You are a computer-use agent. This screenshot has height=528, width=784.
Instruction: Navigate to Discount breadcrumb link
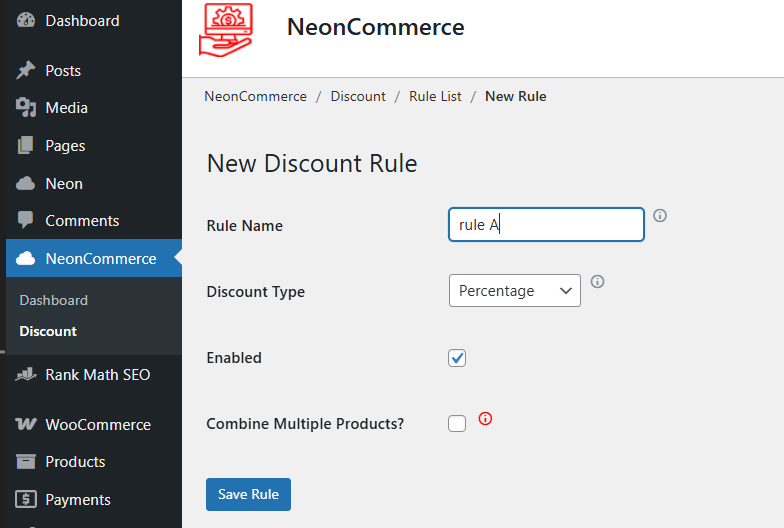358,97
